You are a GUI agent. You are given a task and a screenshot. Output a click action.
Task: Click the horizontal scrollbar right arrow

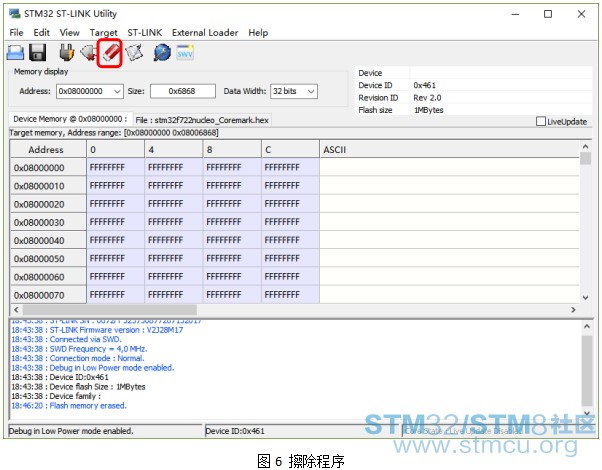pyautogui.click(x=573, y=309)
